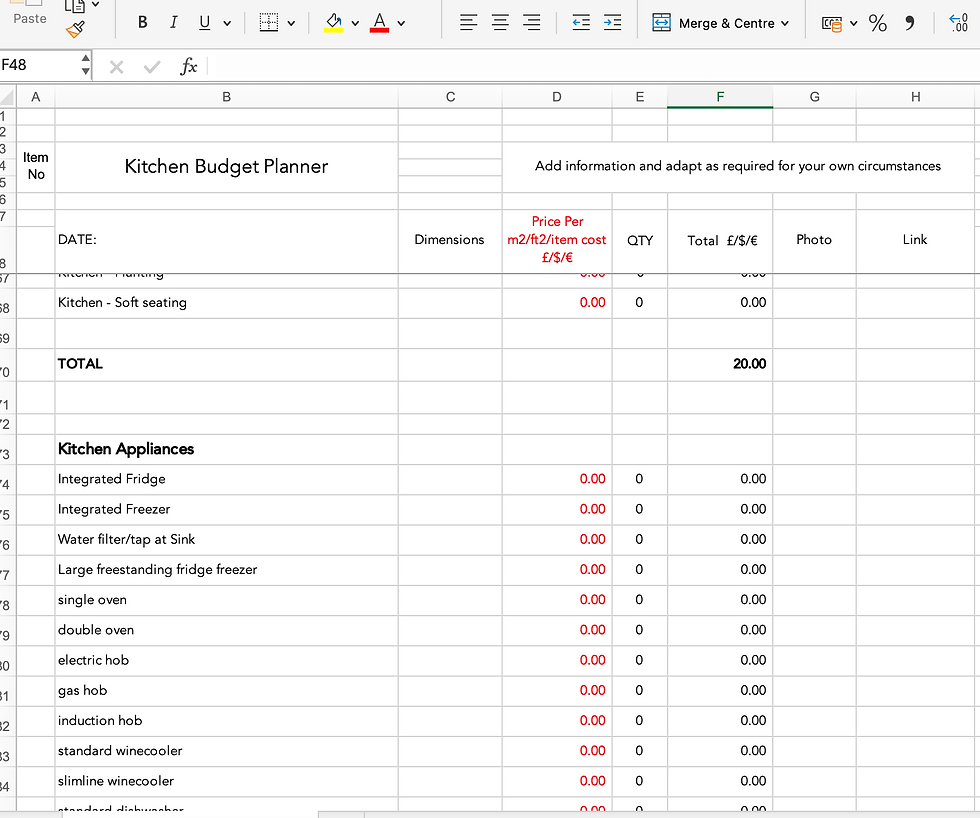Click the Total £/$/€ header cell
Image resolution: width=980 pixels, height=818 pixels.
[x=720, y=241]
